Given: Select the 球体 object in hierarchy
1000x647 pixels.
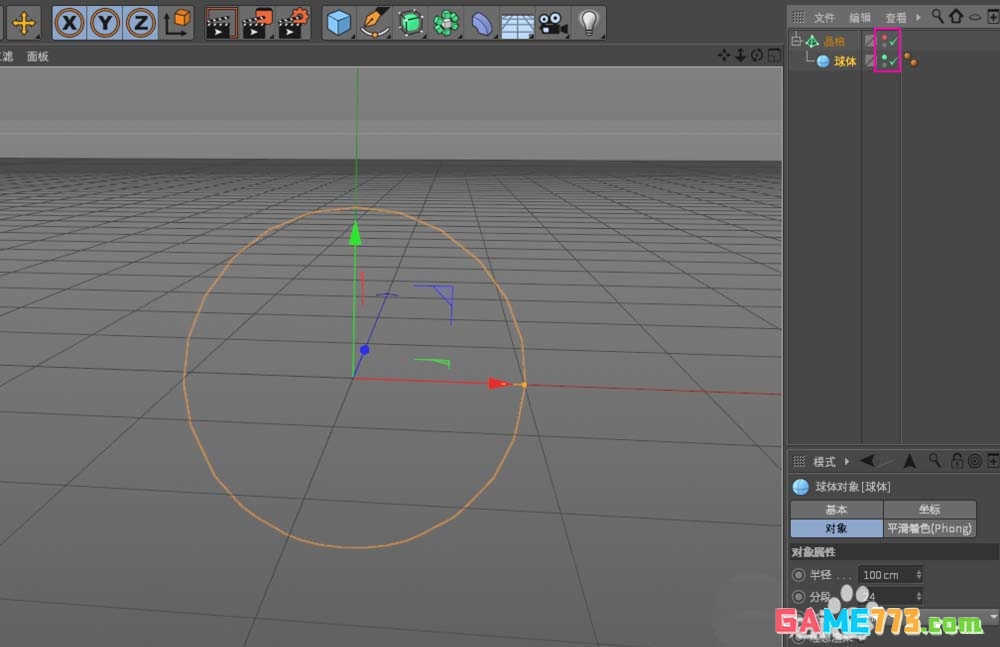Looking at the screenshot, I should tap(845, 61).
